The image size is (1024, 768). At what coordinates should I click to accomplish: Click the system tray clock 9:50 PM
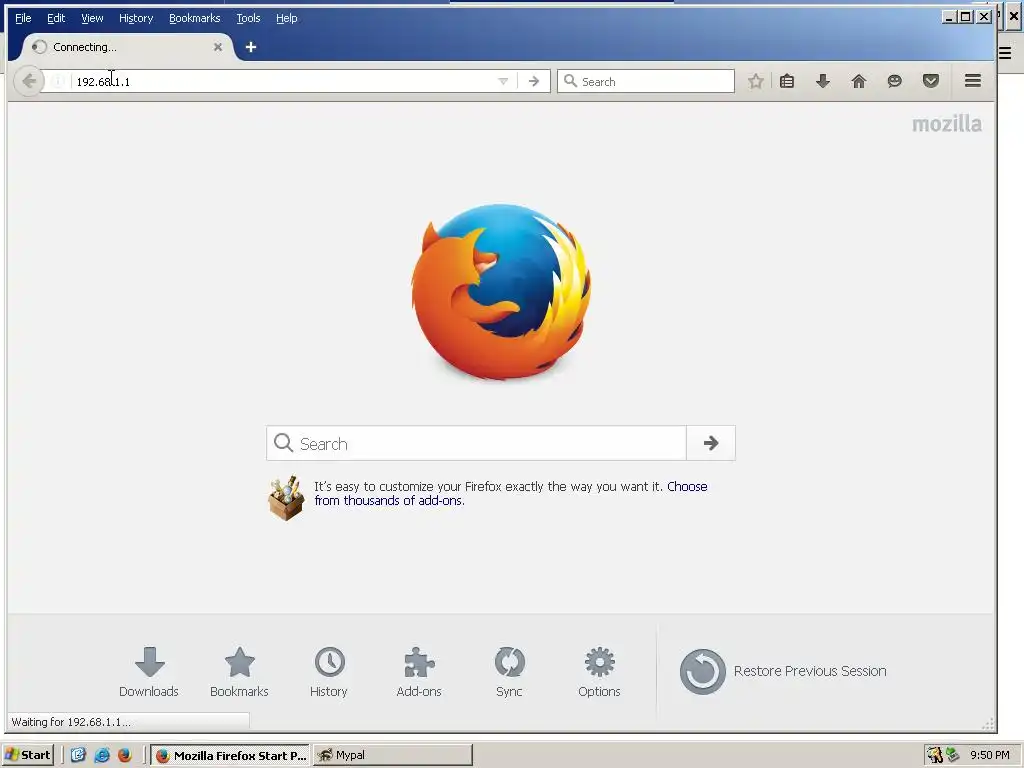990,755
